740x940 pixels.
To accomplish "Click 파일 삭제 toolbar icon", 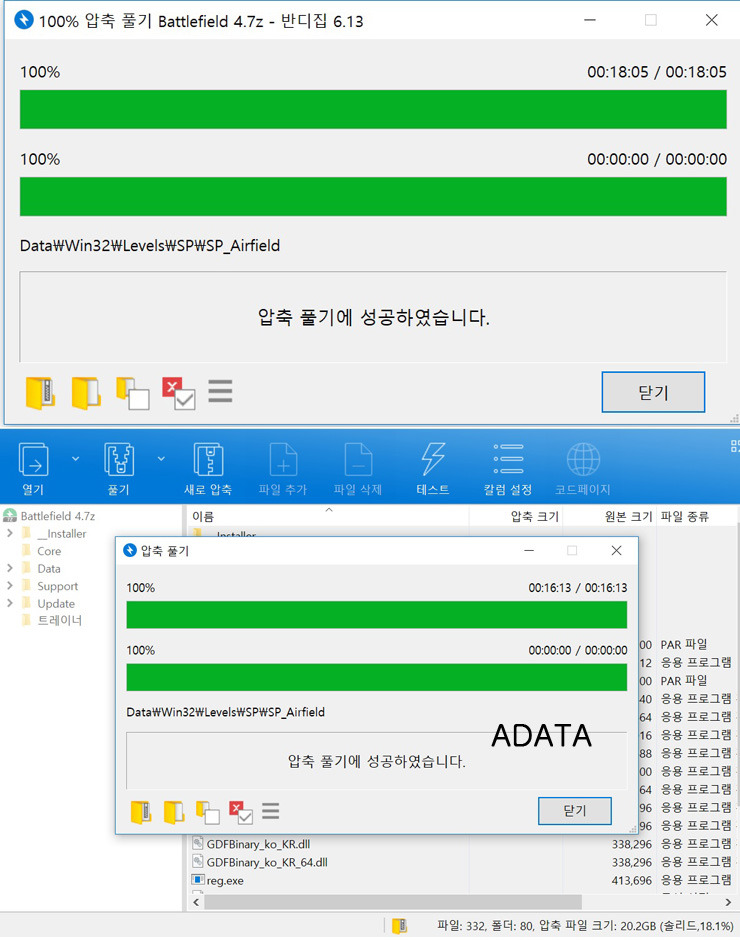I will [358, 469].
